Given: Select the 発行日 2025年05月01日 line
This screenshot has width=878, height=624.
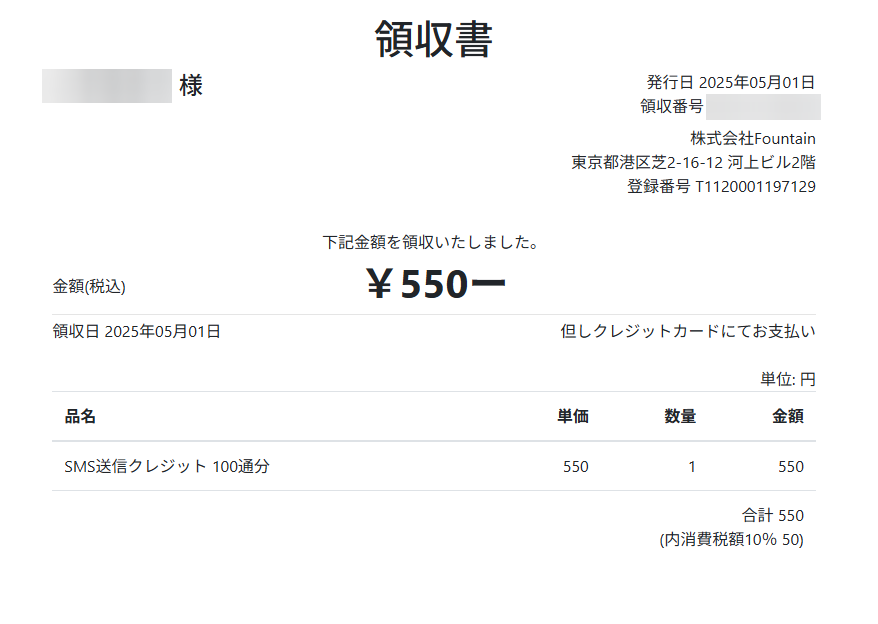Looking at the screenshot, I should 731,82.
